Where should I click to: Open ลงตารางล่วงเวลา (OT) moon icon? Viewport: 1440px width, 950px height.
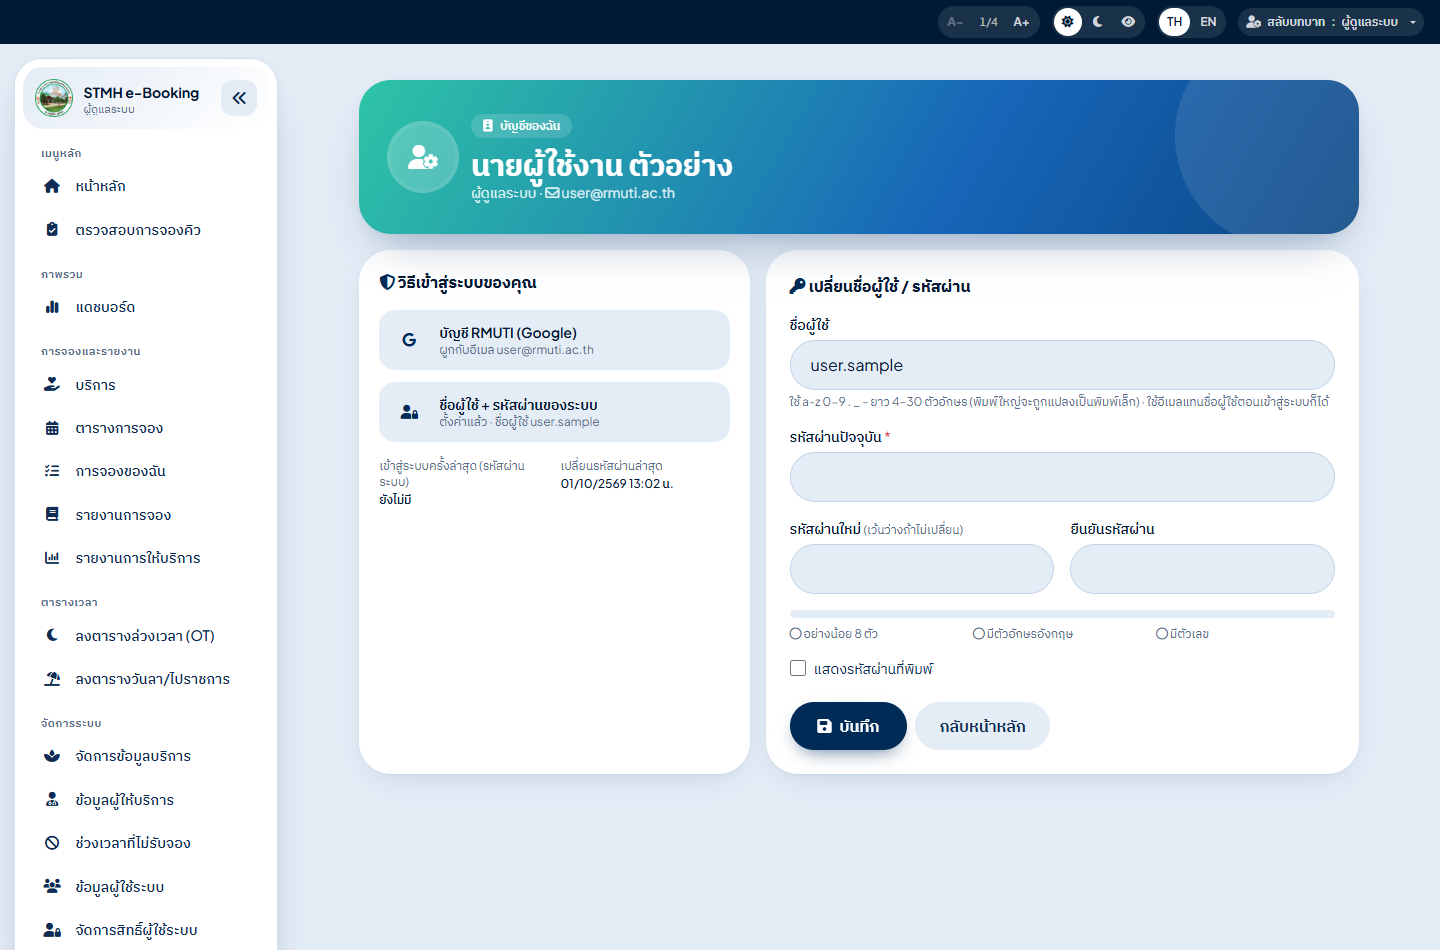[52, 635]
